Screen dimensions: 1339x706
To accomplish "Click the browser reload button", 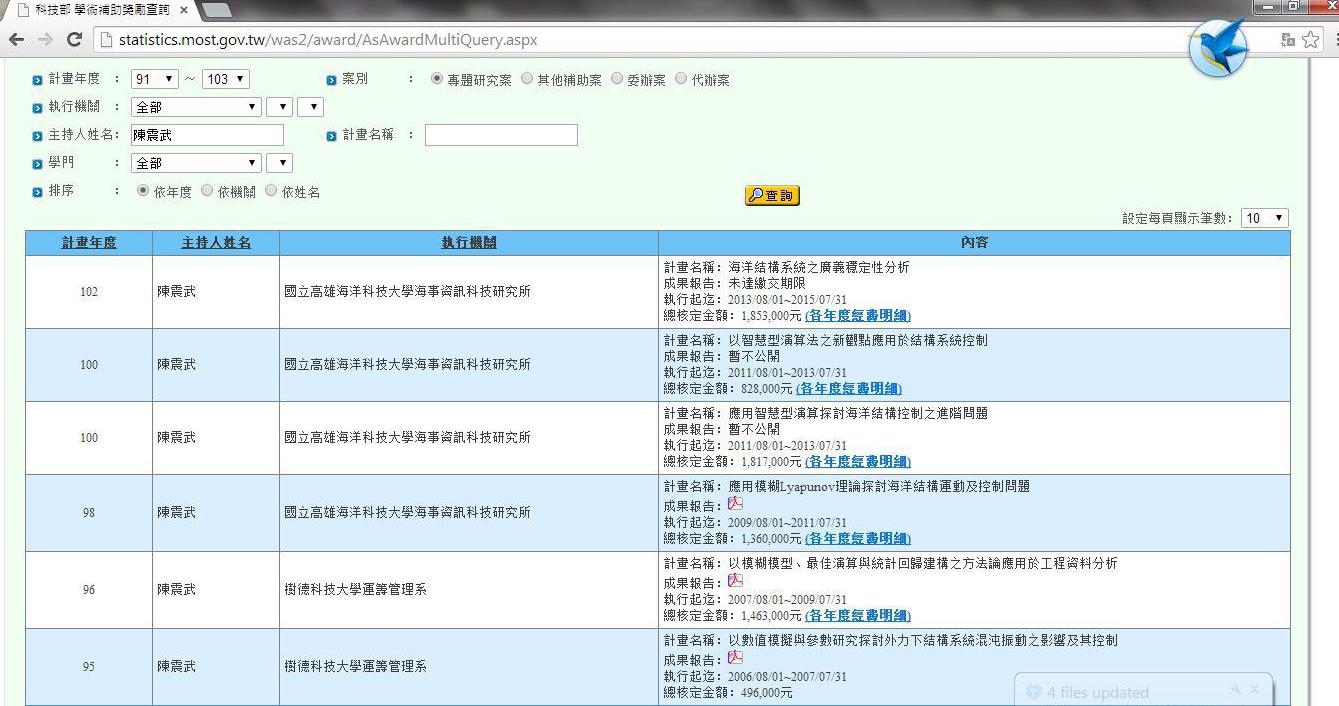I will pyautogui.click(x=74, y=40).
